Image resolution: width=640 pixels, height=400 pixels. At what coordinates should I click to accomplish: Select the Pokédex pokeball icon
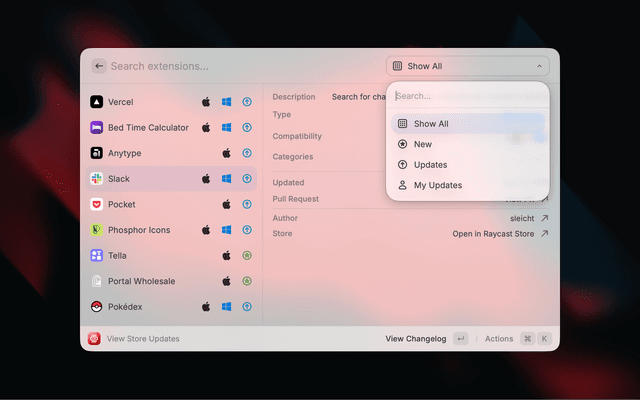96,307
